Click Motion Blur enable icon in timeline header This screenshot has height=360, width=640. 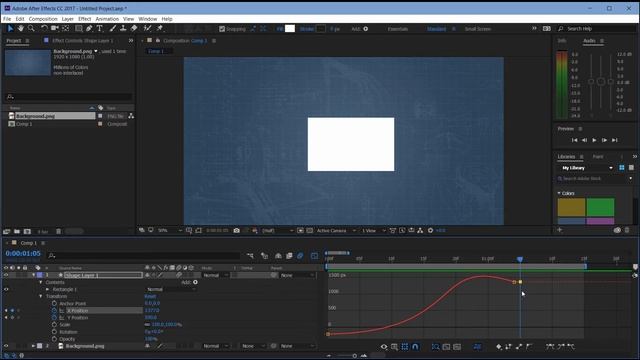coord(300,256)
